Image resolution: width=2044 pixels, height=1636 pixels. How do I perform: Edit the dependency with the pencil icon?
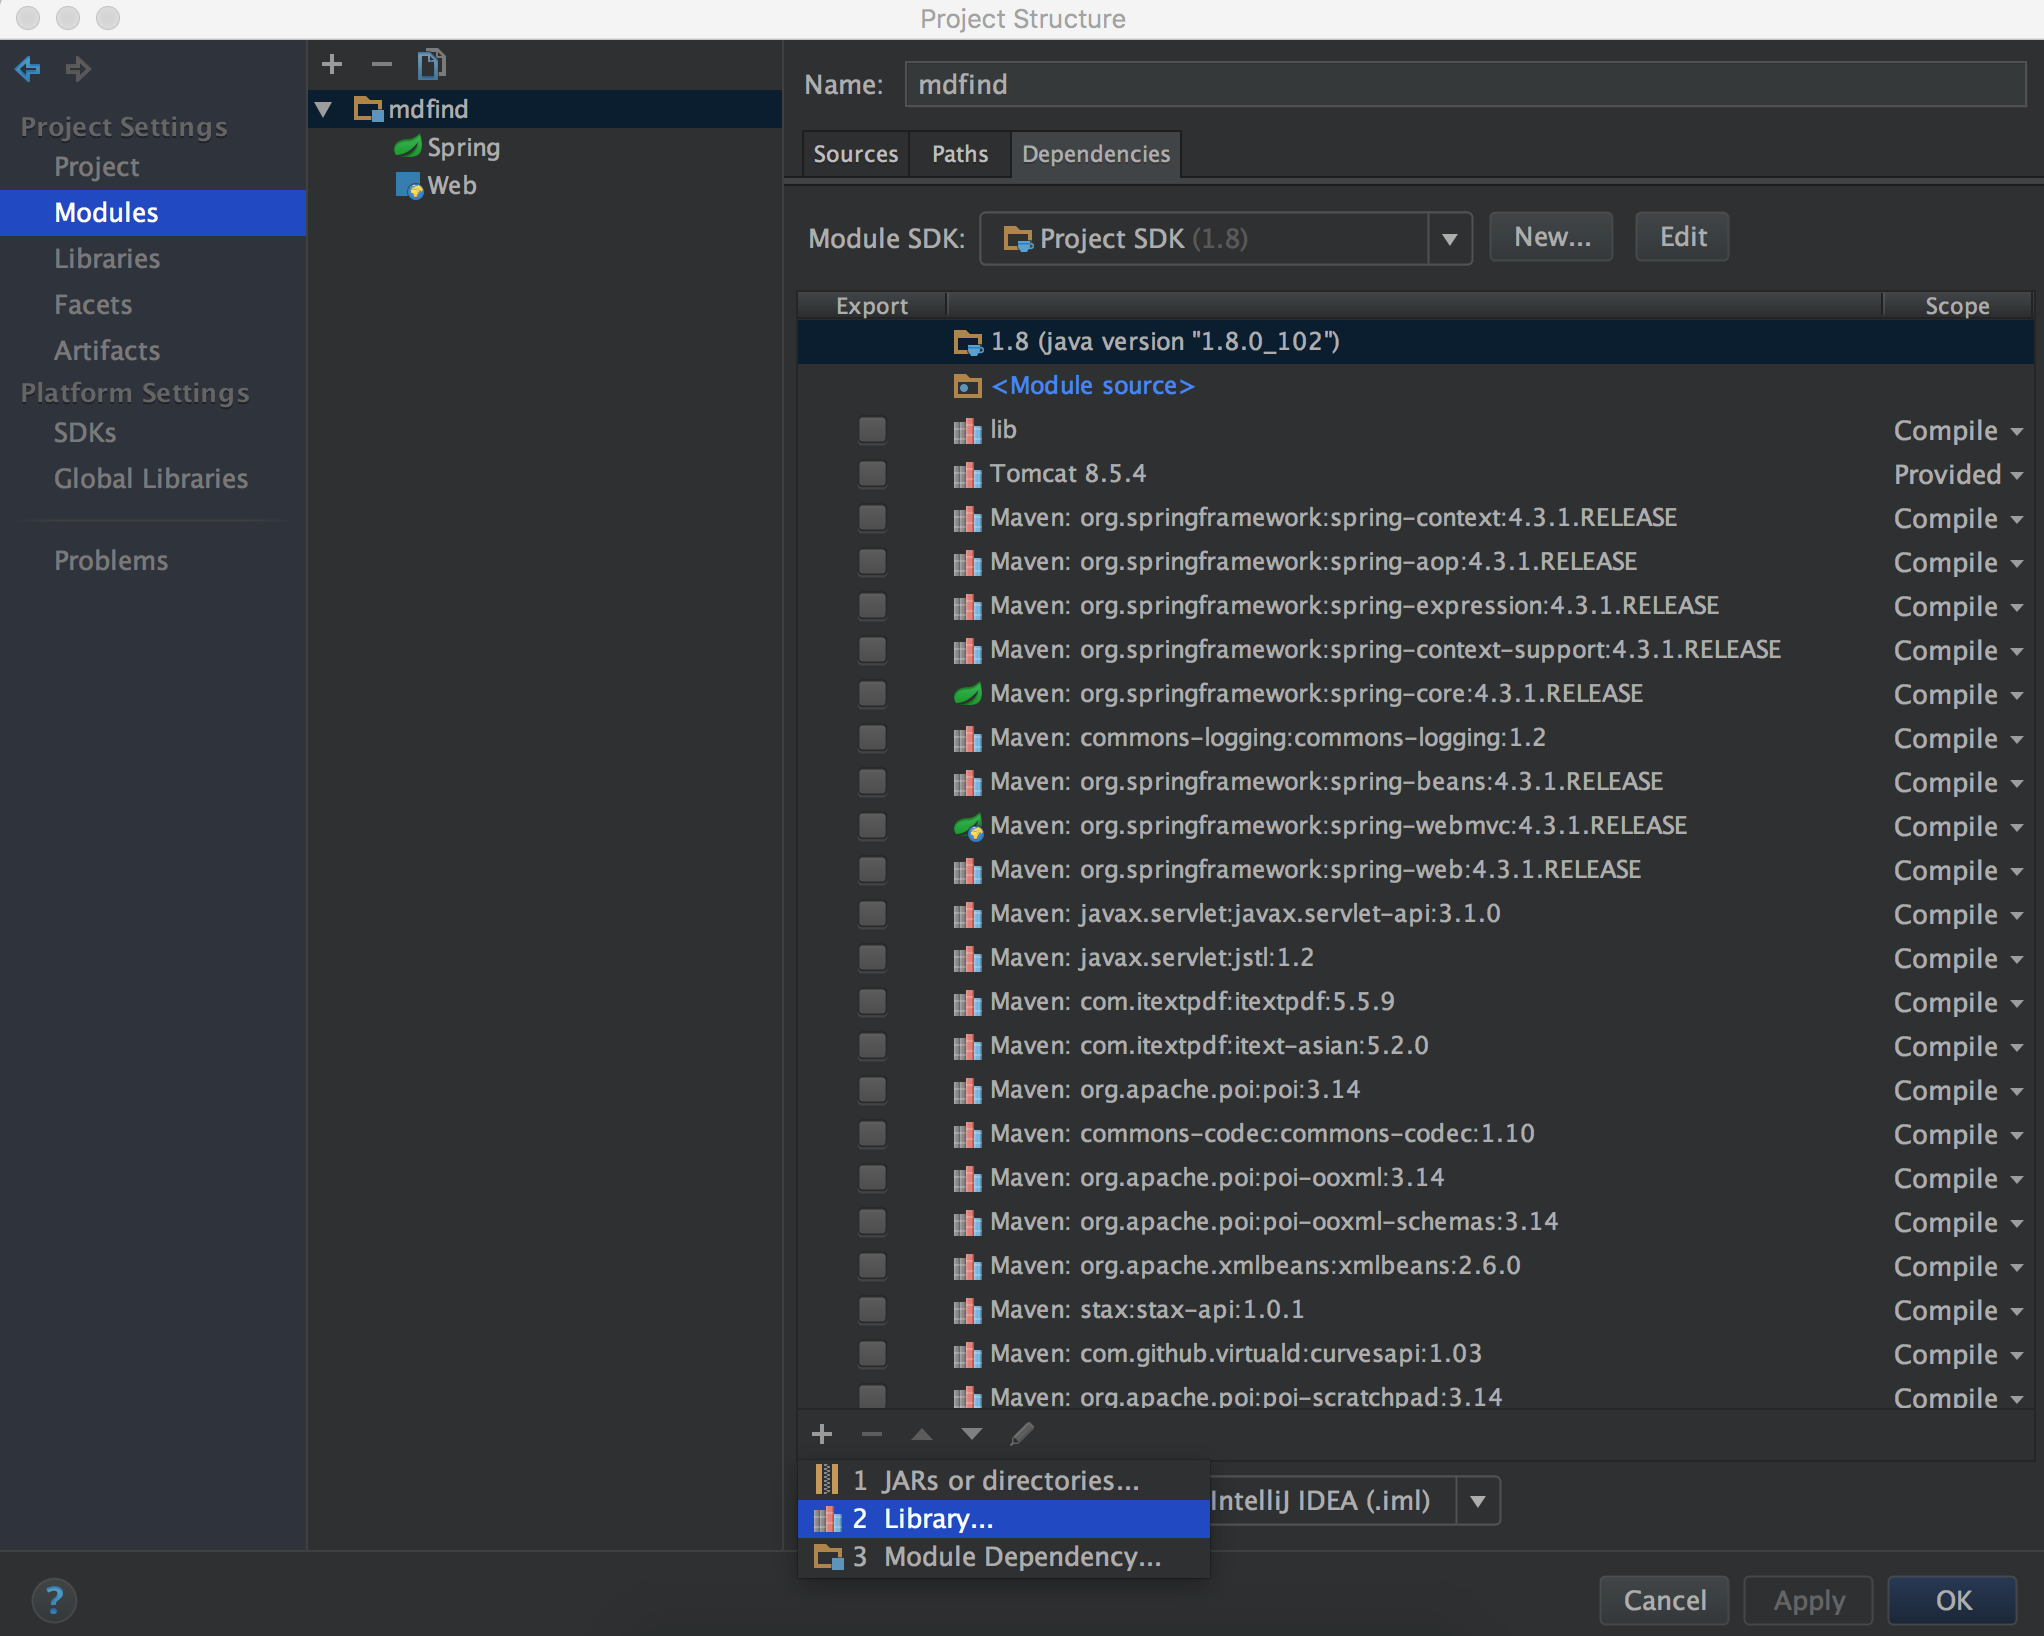[x=1021, y=1434]
